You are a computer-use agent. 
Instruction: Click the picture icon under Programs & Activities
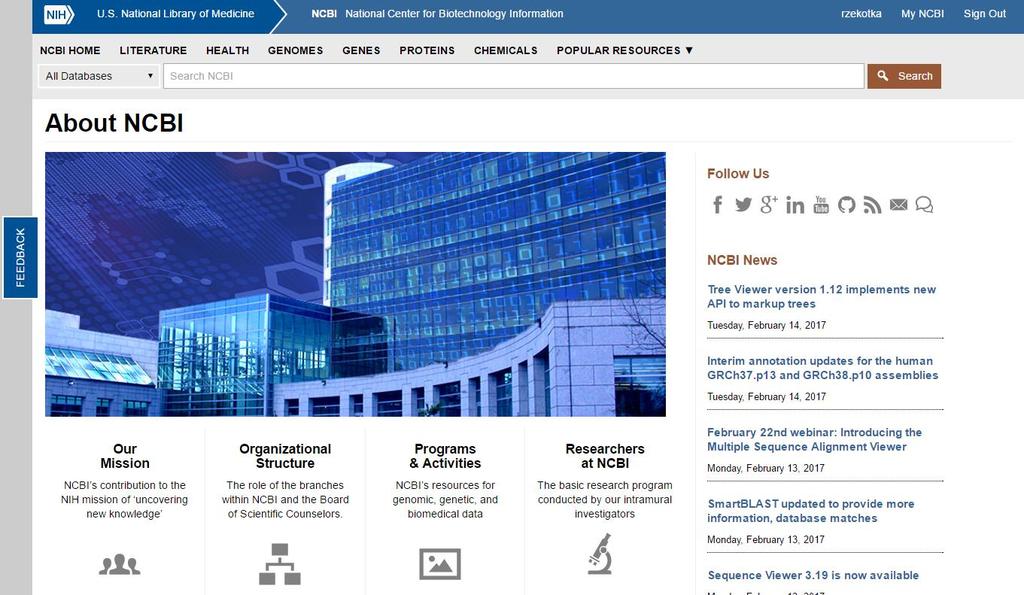coord(440,564)
